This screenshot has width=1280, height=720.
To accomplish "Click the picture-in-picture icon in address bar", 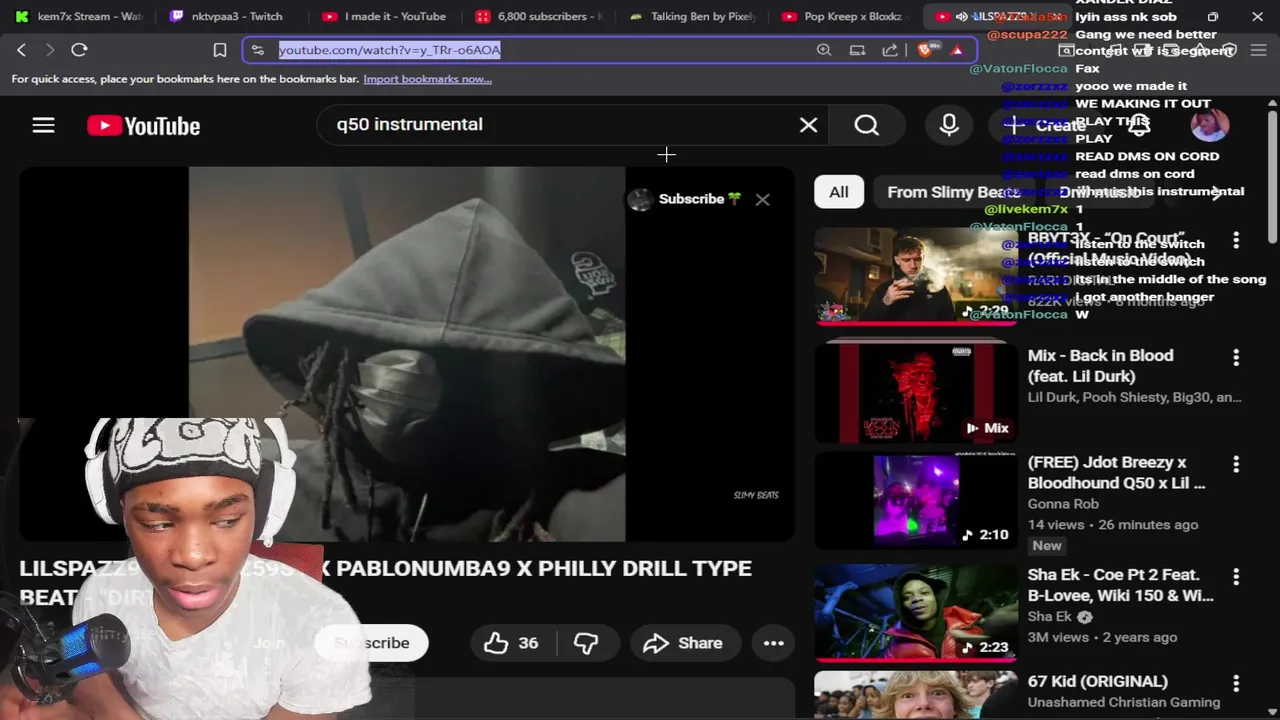I will (857, 50).
